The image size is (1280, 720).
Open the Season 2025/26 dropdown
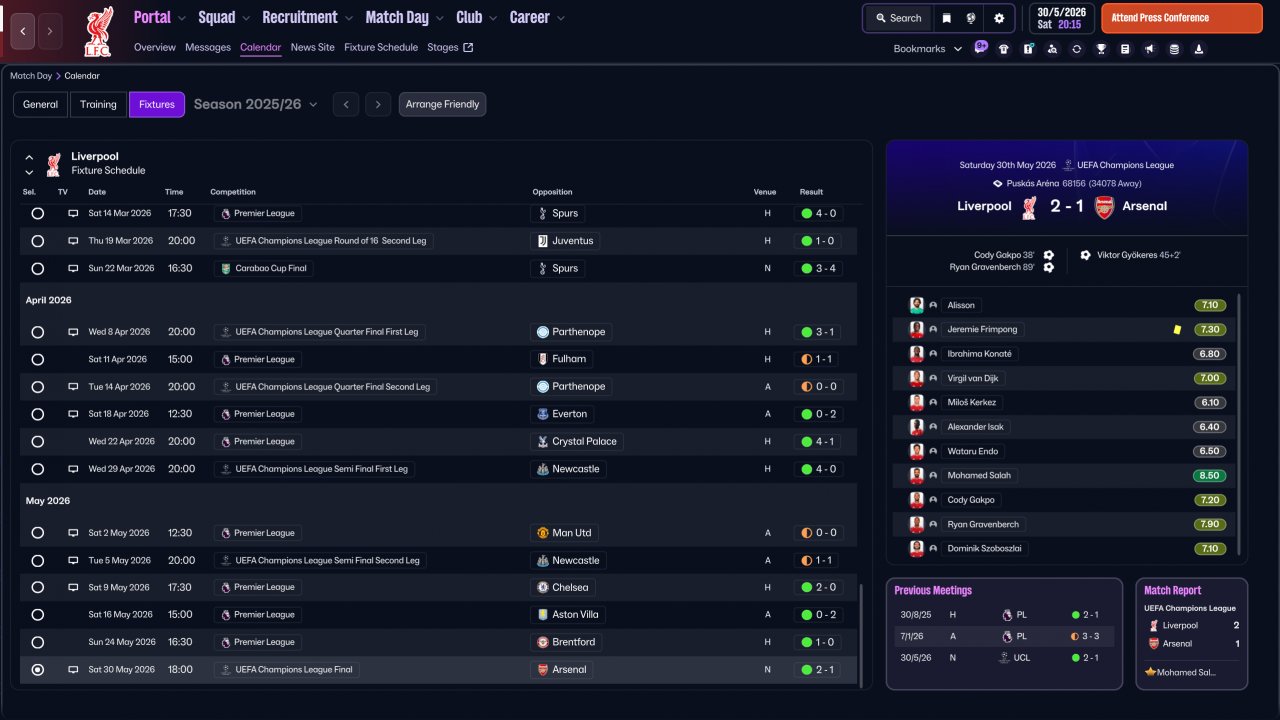pyautogui.click(x=256, y=104)
